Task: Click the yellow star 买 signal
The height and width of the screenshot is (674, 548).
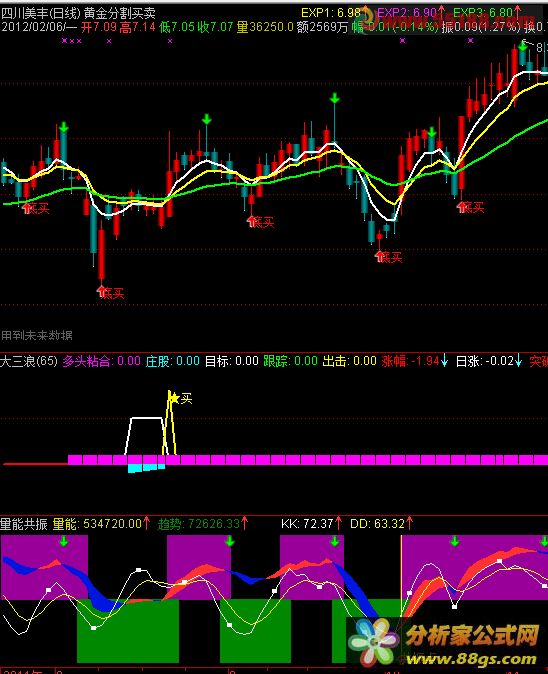Action: click(x=180, y=398)
